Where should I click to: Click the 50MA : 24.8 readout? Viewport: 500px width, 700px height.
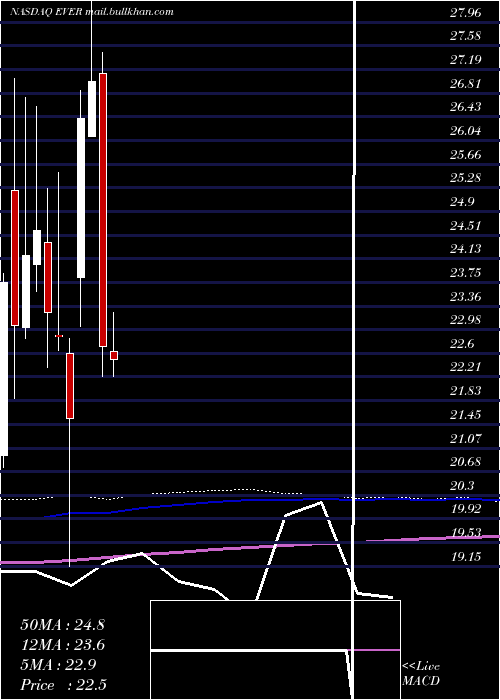62,625
